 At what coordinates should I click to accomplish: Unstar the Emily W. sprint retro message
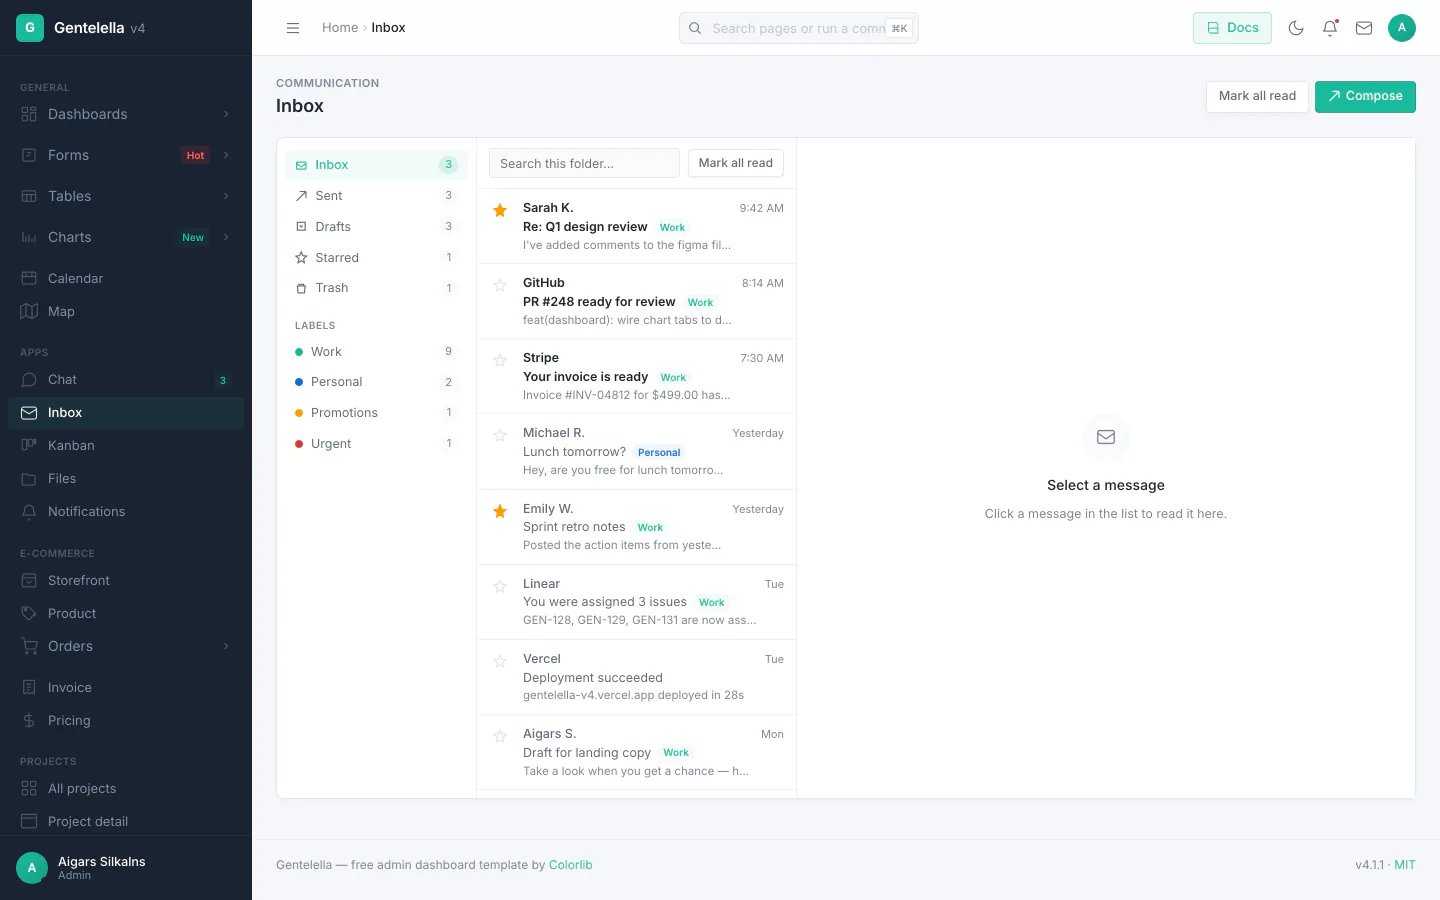coord(500,511)
